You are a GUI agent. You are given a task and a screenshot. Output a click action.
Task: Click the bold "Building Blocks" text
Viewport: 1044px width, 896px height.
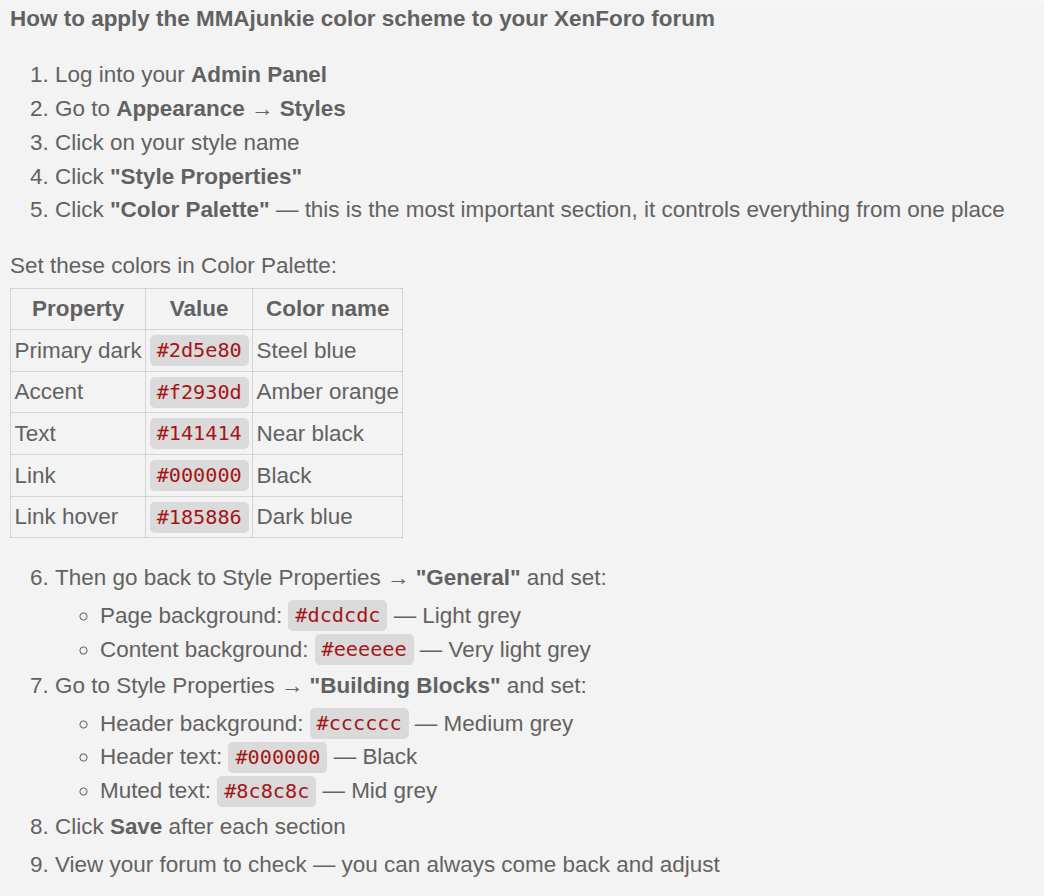click(405, 686)
